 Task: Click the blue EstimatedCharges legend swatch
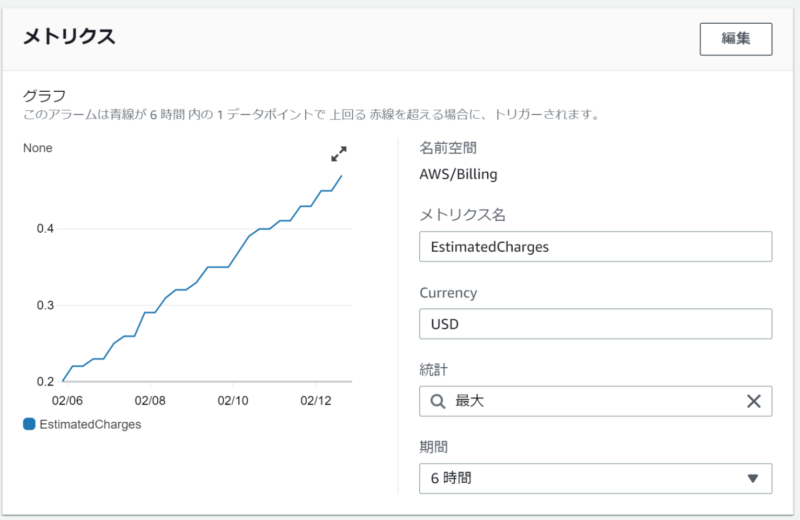point(29,424)
